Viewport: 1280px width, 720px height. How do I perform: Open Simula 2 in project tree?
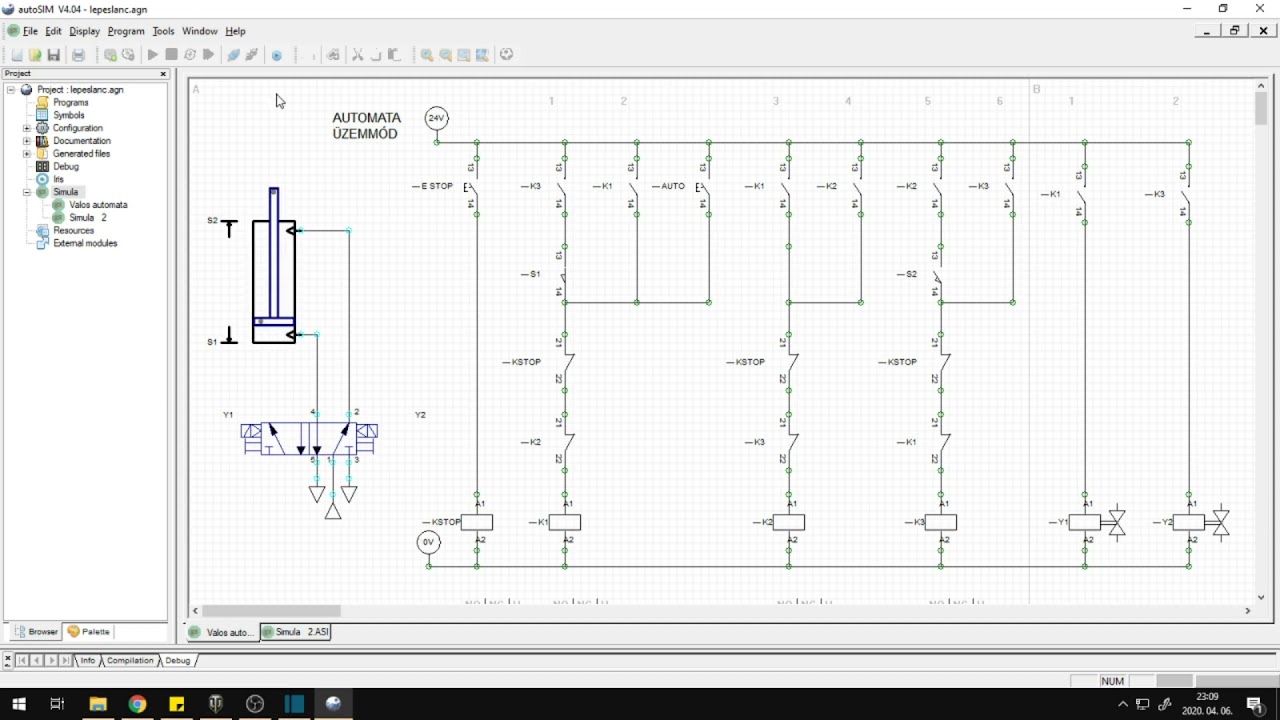pos(87,218)
